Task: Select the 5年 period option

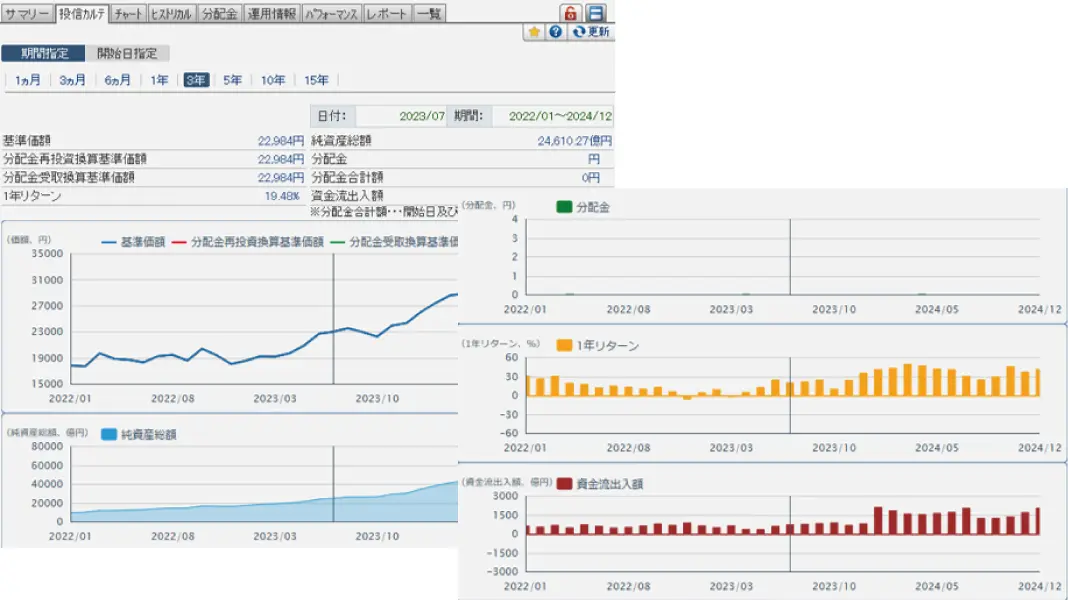Action: (232, 80)
